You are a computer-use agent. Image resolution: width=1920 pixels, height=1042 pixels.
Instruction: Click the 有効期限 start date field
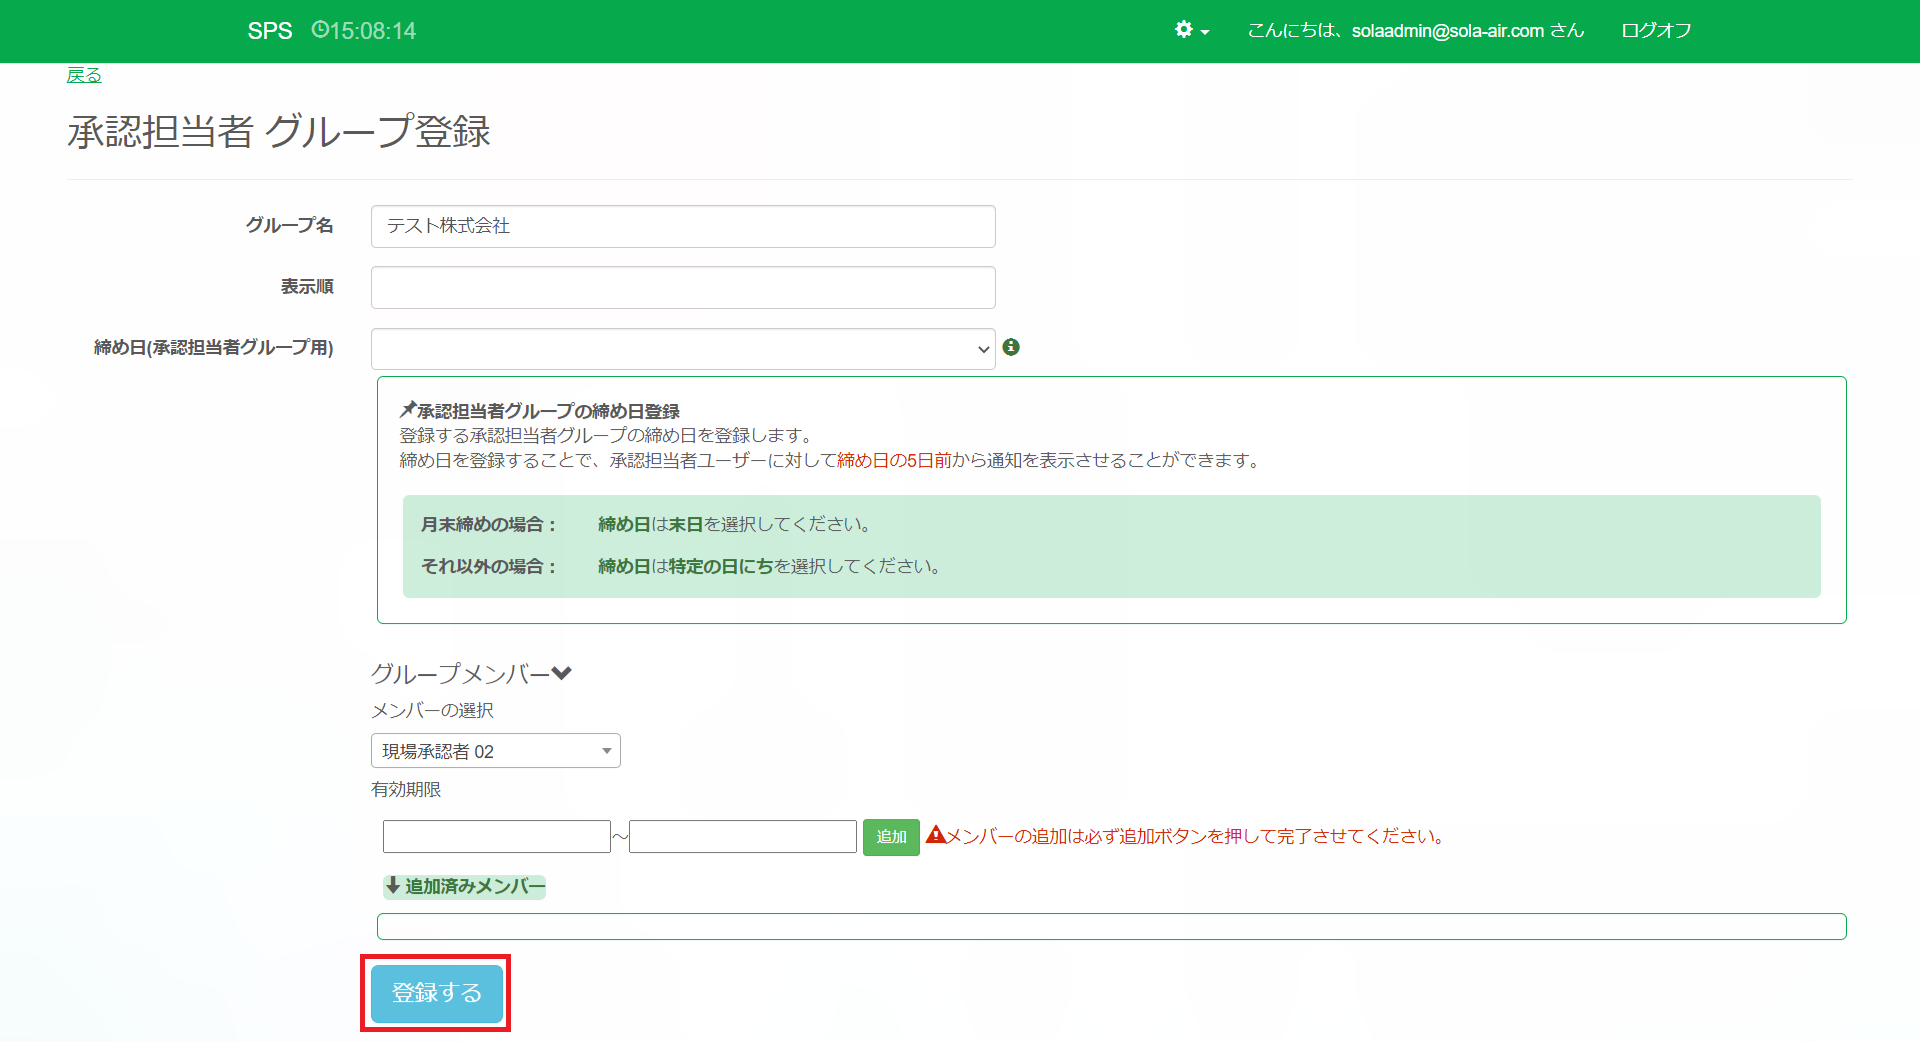pyautogui.click(x=496, y=836)
